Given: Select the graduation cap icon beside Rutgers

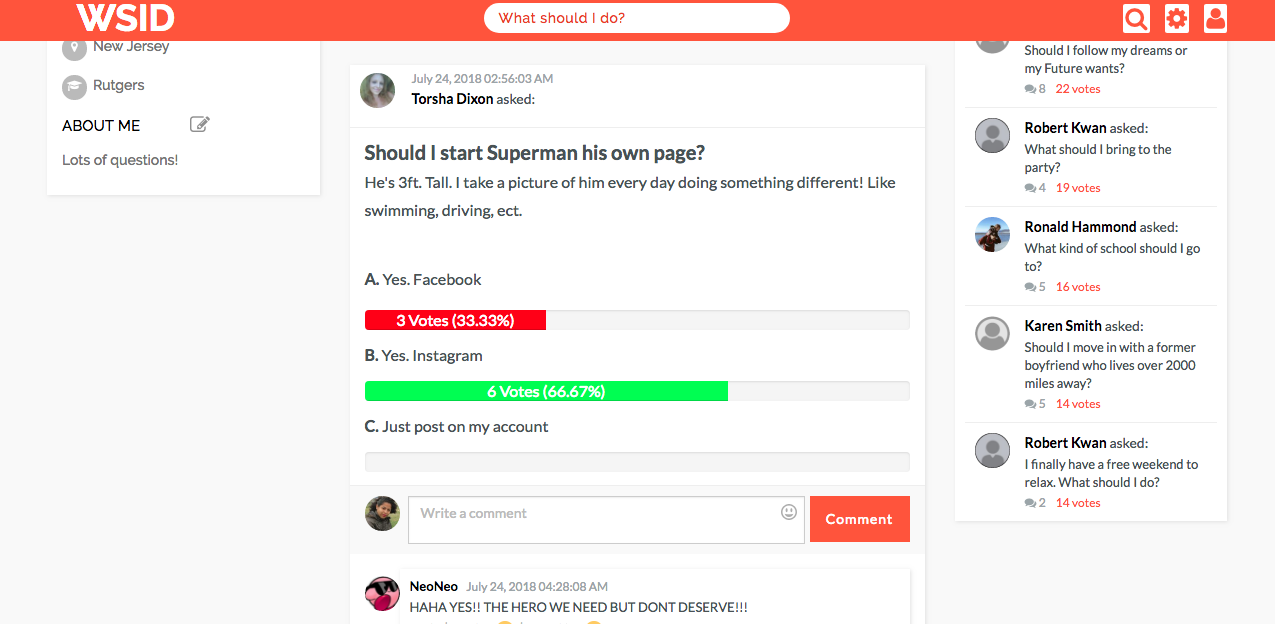Looking at the screenshot, I should [x=74, y=87].
